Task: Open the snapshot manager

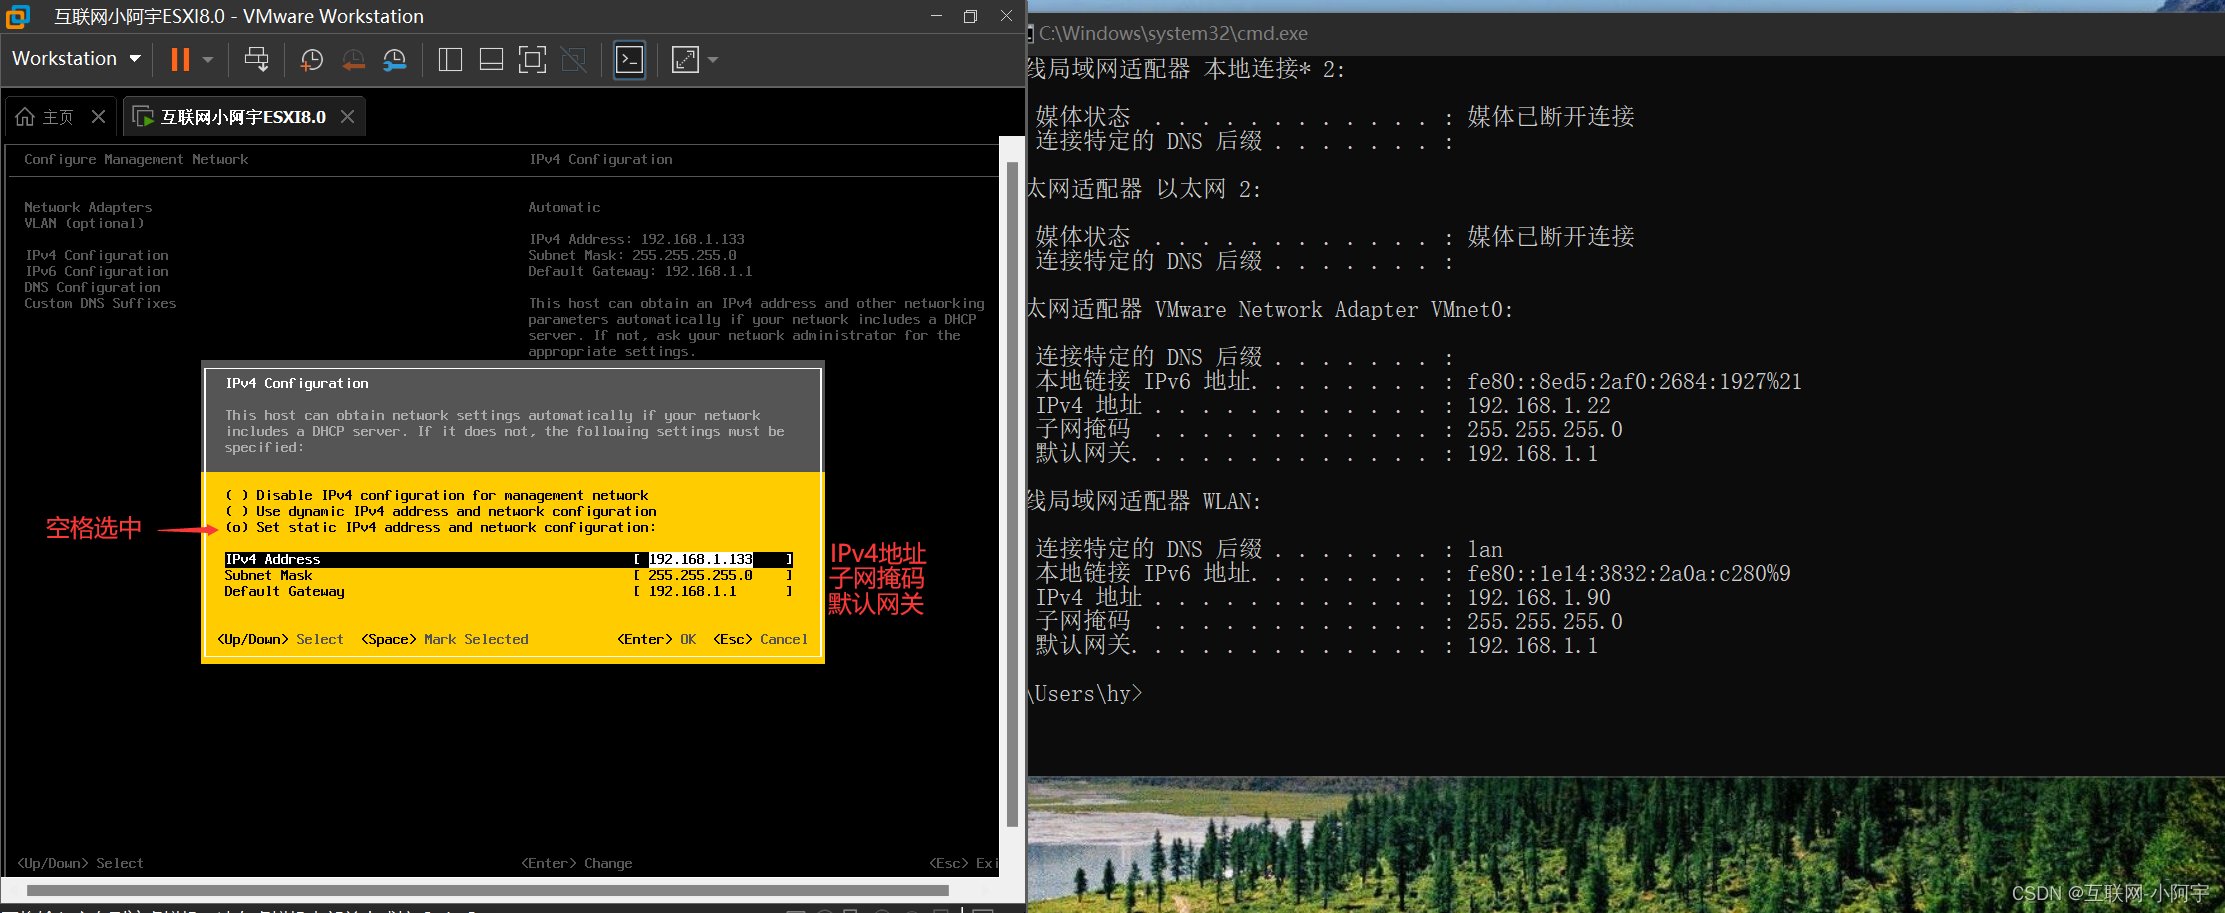Action: point(395,60)
